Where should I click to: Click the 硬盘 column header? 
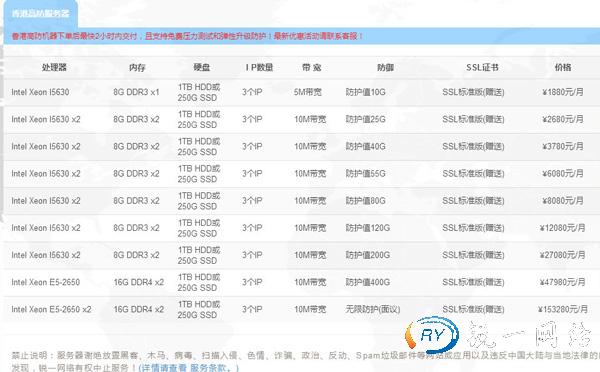[x=202, y=67]
